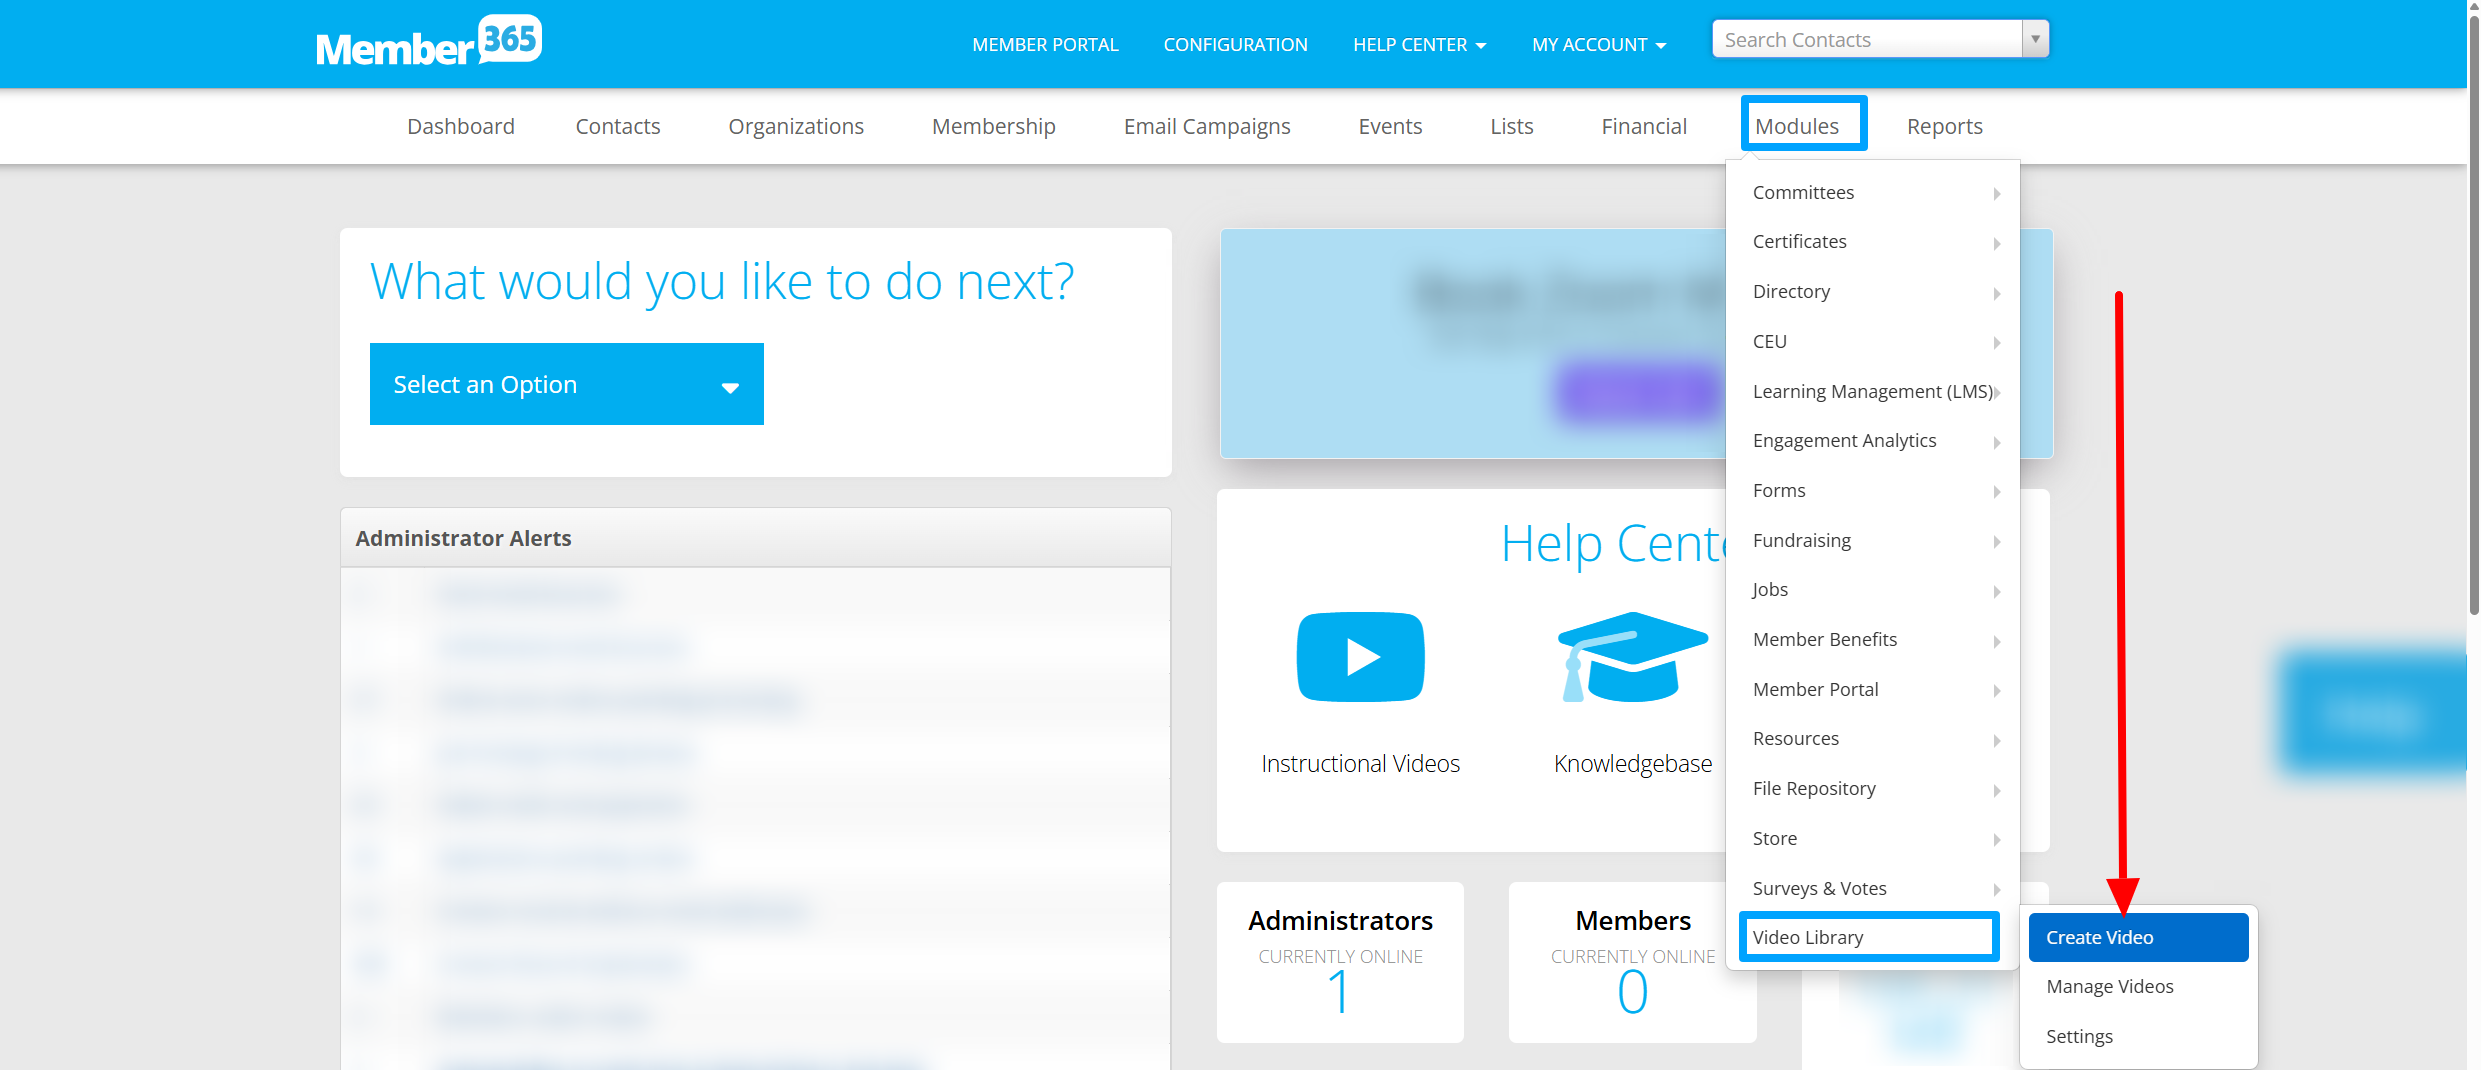
Task: Expand Forms submenu
Action: (x=1872, y=491)
